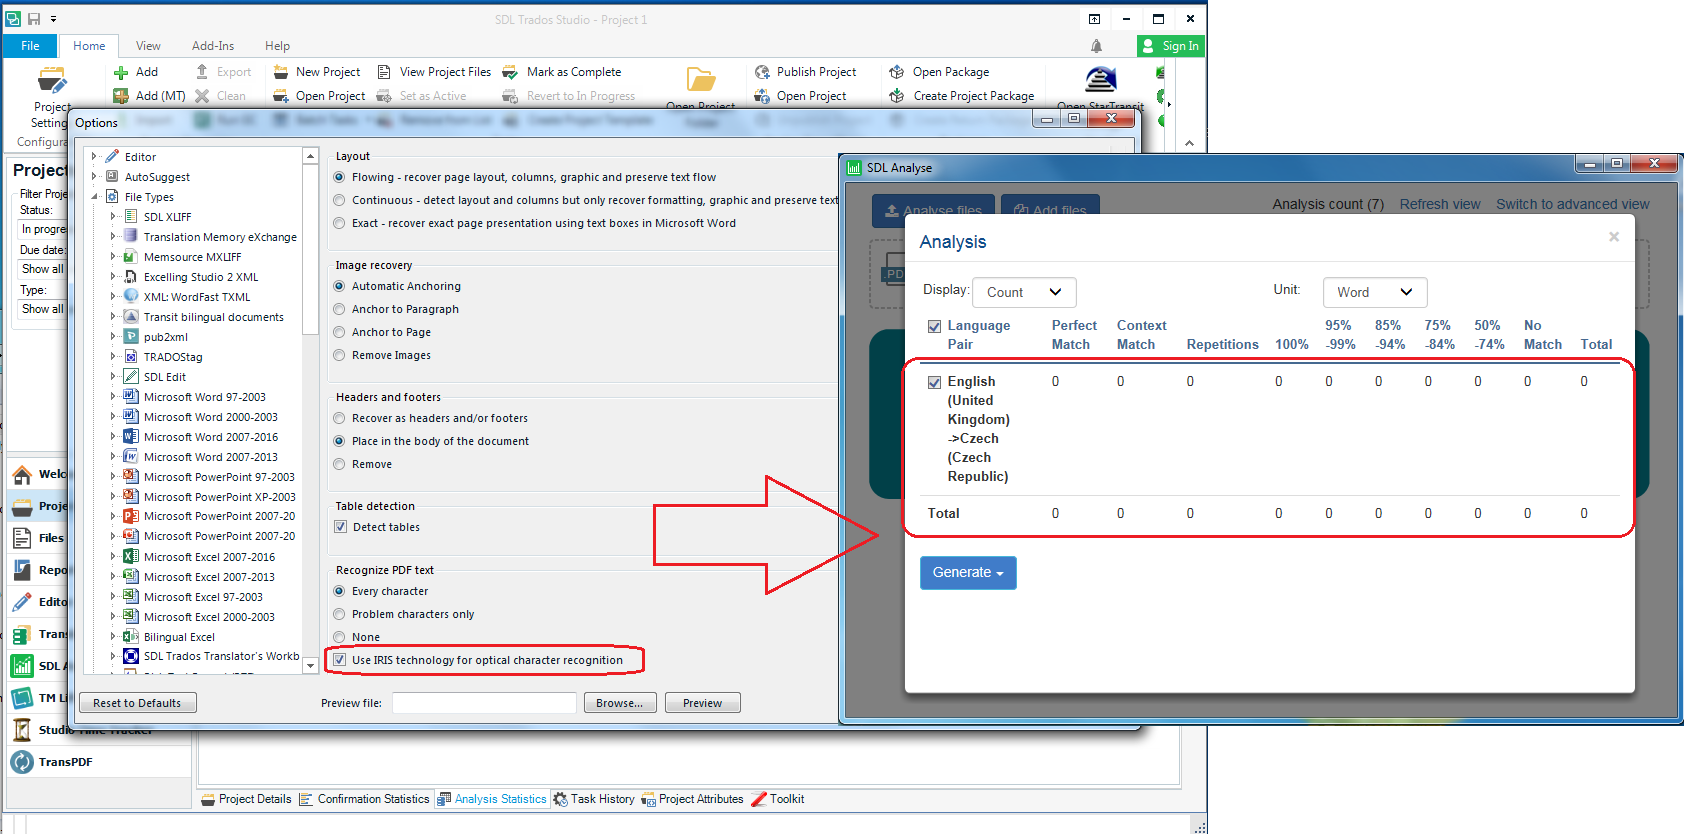Screen dimensions: 1686x834
Task: Click the Preview file input field
Action: (x=484, y=703)
